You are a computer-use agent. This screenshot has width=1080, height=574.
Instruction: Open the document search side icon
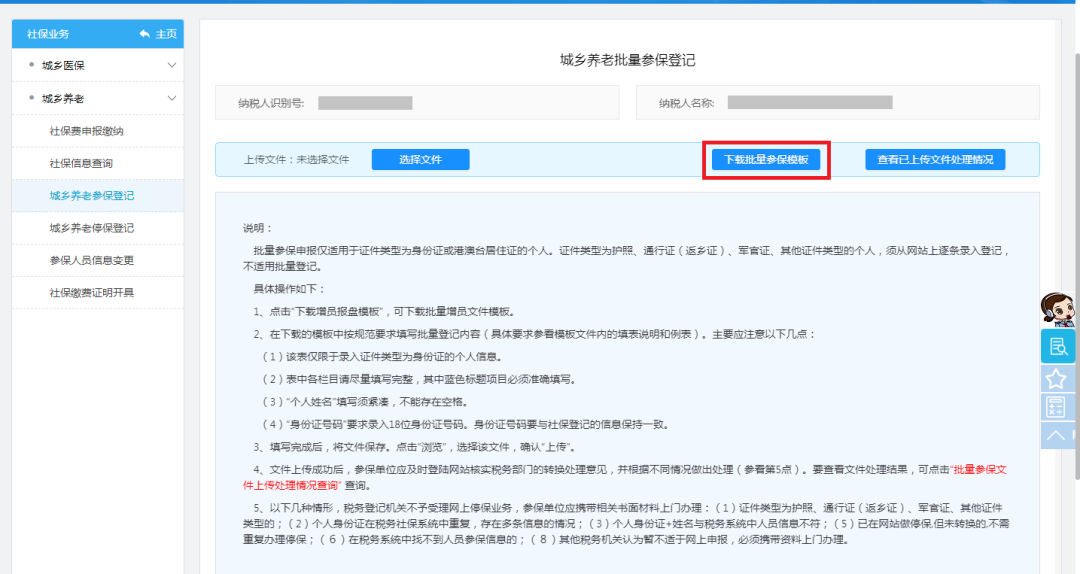[1058, 346]
